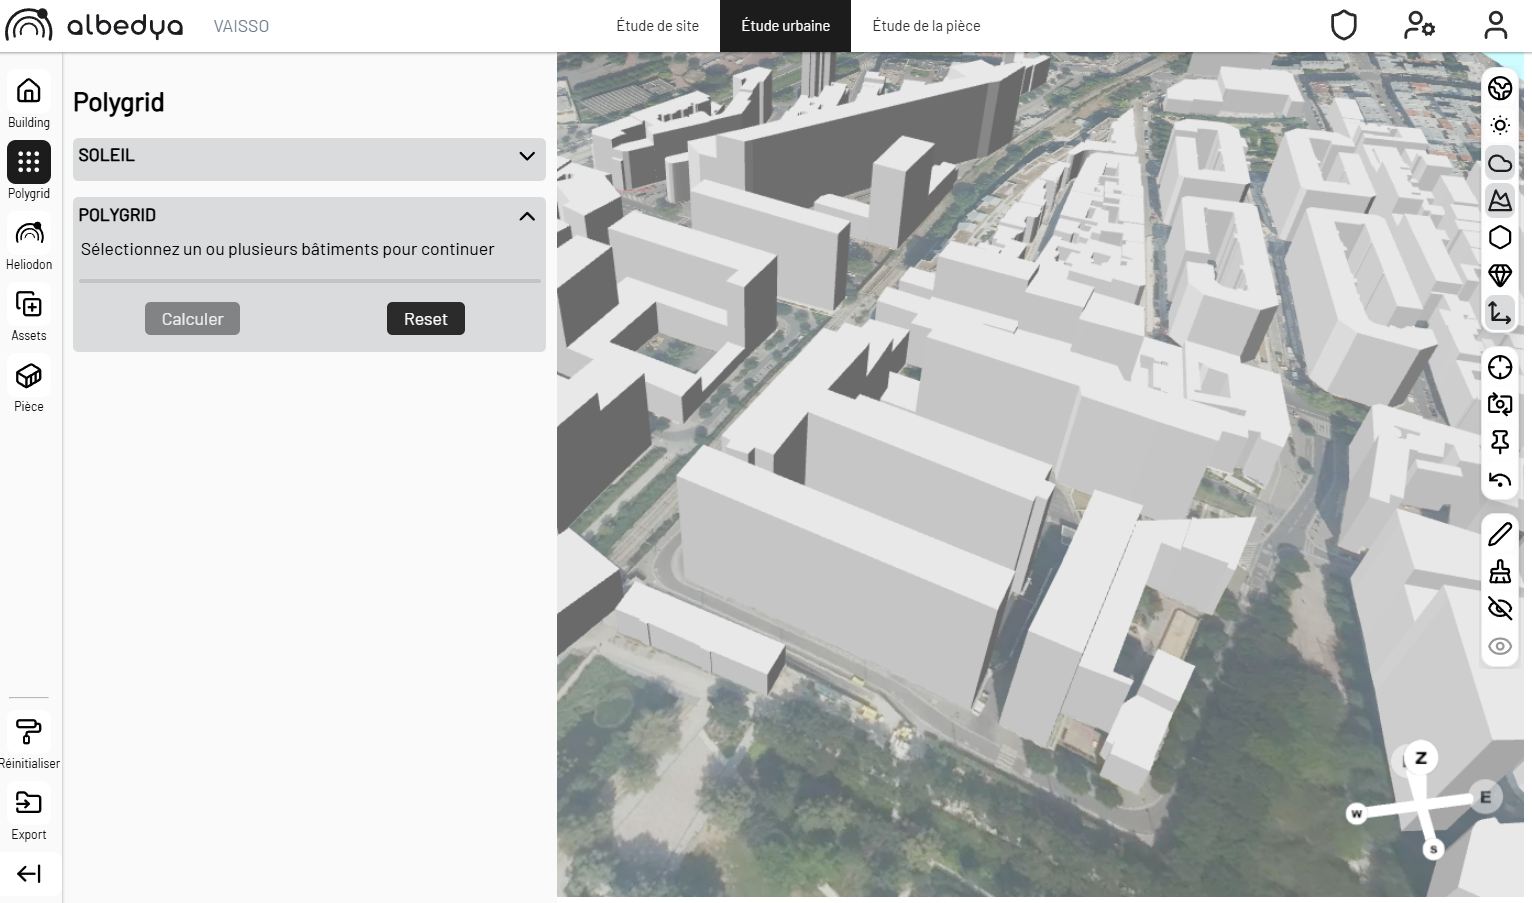
Task: Open the Pièce tool
Action: pos(29,375)
